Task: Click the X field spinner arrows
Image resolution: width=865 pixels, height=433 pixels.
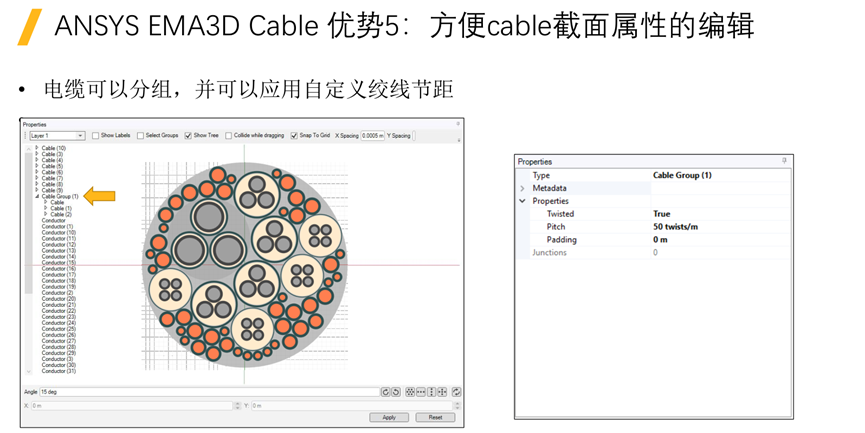Action: click(x=238, y=405)
